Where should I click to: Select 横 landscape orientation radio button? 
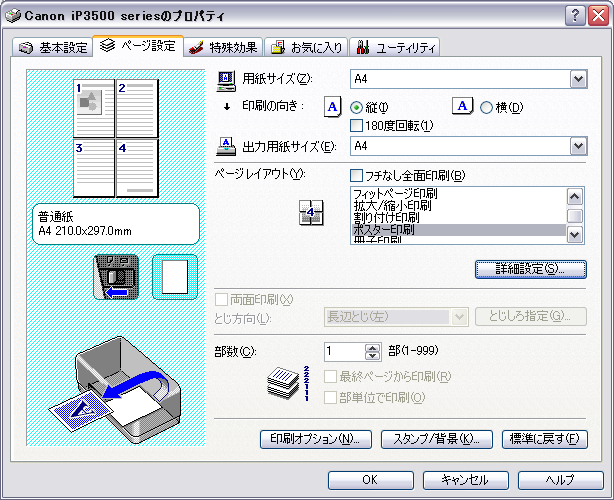pyautogui.click(x=486, y=108)
